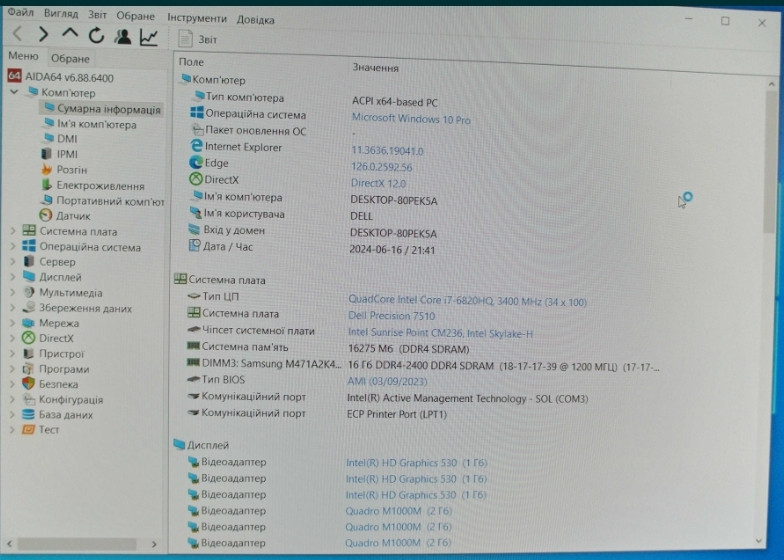This screenshot has width=784, height=560.
Task: Select the DIMM3: Samsung M471A2K4 row
Action: [x=422, y=365]
